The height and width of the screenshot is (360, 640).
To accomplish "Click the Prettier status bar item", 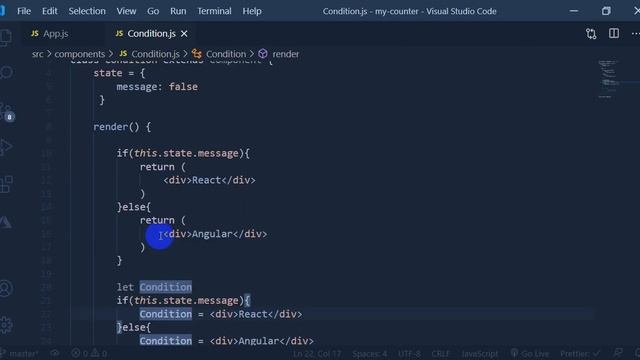I will pos(580,353).
